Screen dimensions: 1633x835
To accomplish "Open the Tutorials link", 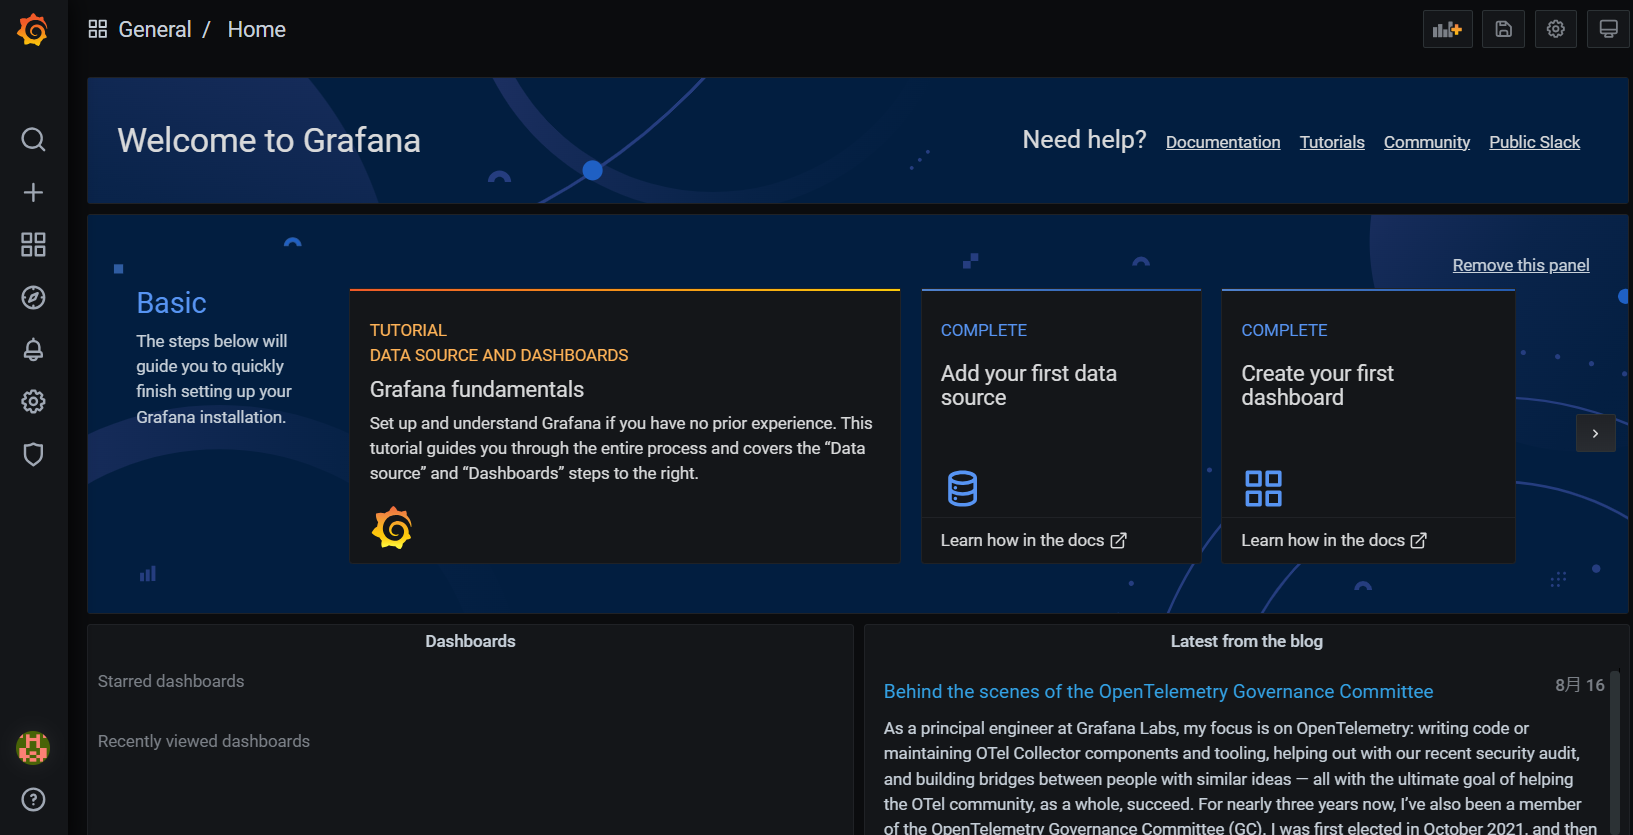I will point(1332,142).
